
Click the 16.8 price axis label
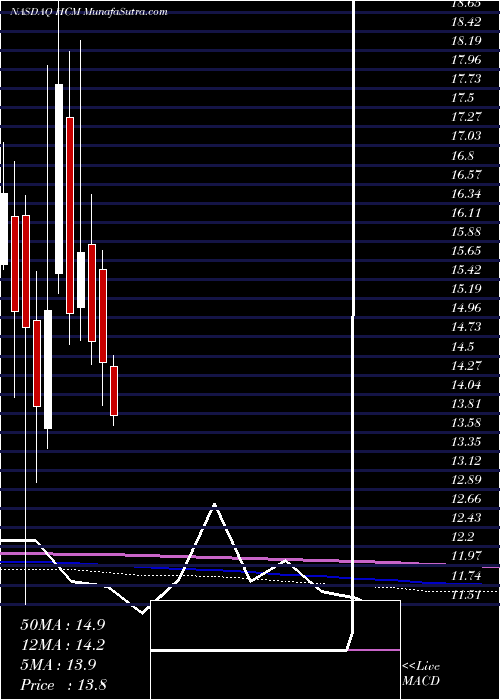pos(462,156)
